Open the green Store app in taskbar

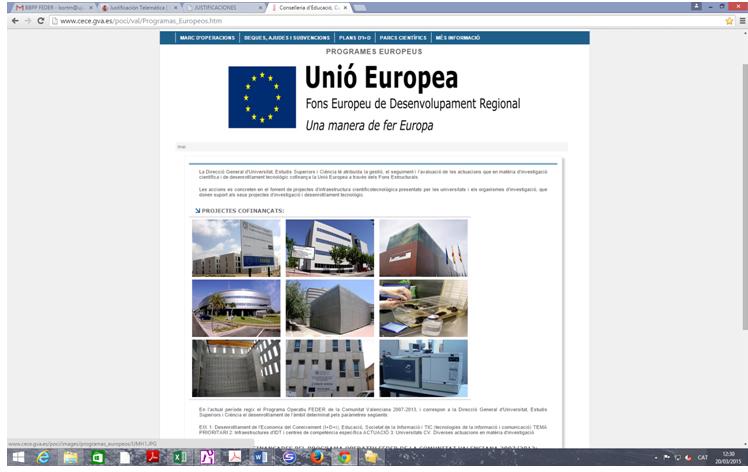[x=97, y=457]
